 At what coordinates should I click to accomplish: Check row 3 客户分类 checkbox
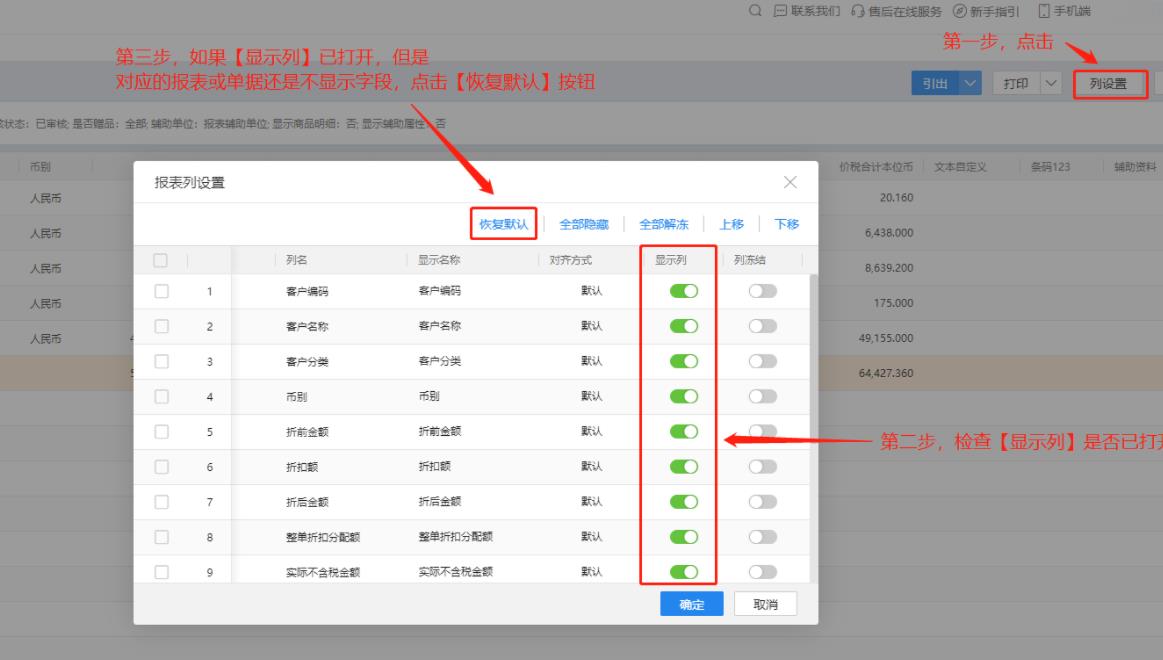click(x=161, y=361)
